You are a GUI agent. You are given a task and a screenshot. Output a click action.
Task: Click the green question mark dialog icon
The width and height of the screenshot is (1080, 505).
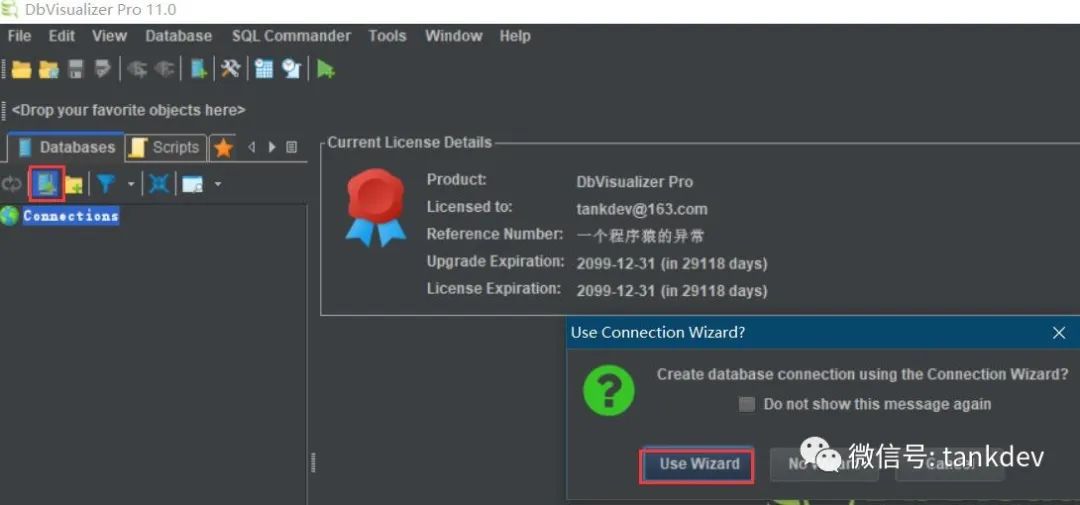click(x=608, y=390)
